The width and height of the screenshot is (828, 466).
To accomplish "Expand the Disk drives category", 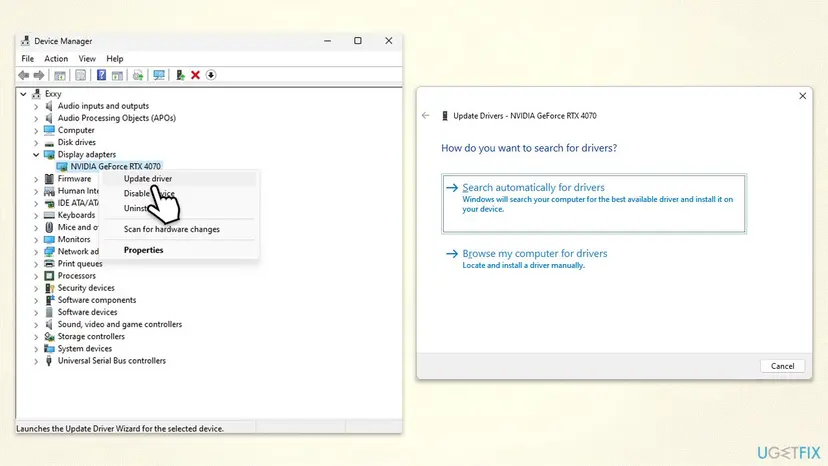I will (x=36, y=143).
